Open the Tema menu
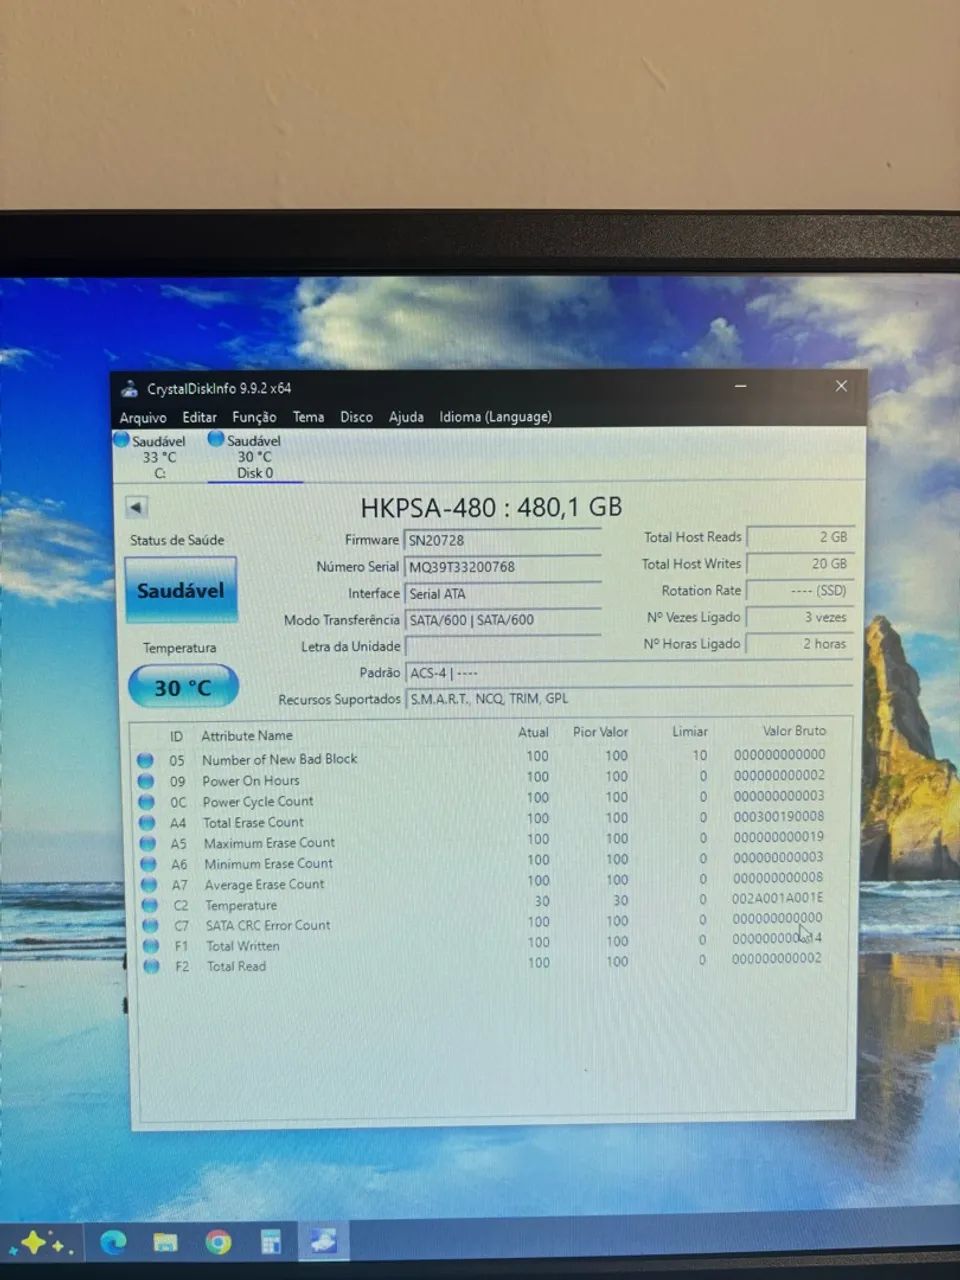The width and height of the screenshot is (960, 1280). [308, 417]
